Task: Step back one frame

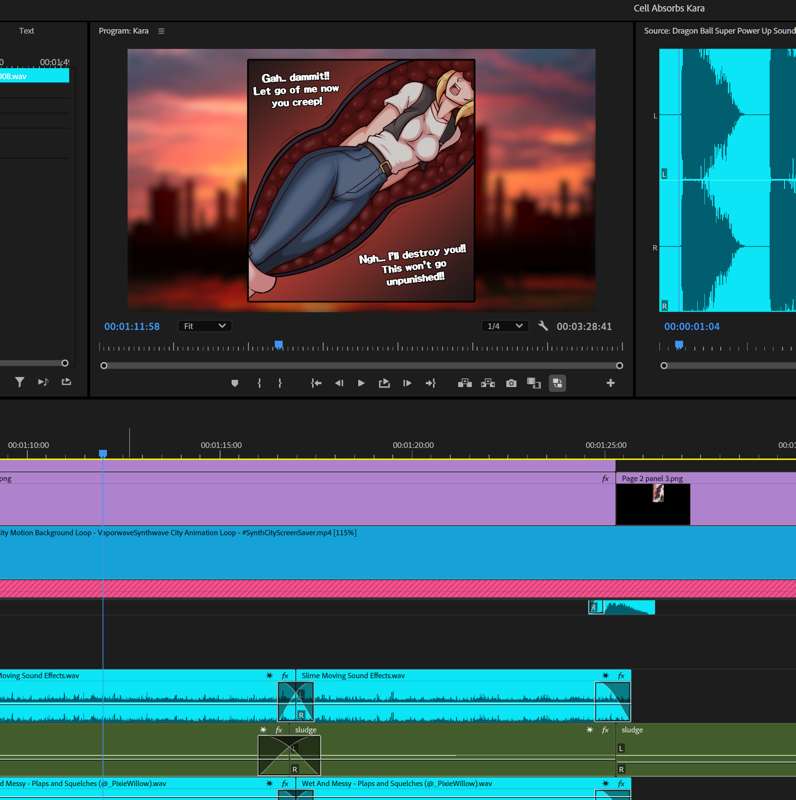Action: click(339, 383)
